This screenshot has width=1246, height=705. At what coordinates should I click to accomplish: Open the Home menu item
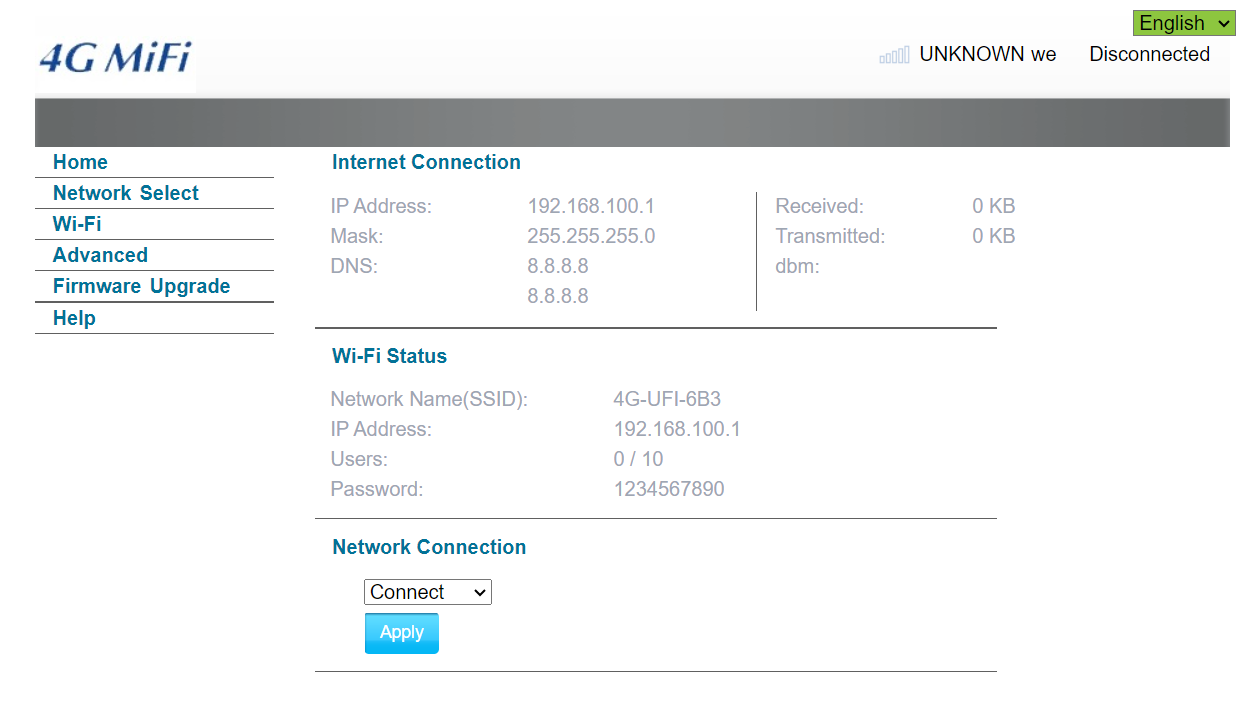pos(80,162)
